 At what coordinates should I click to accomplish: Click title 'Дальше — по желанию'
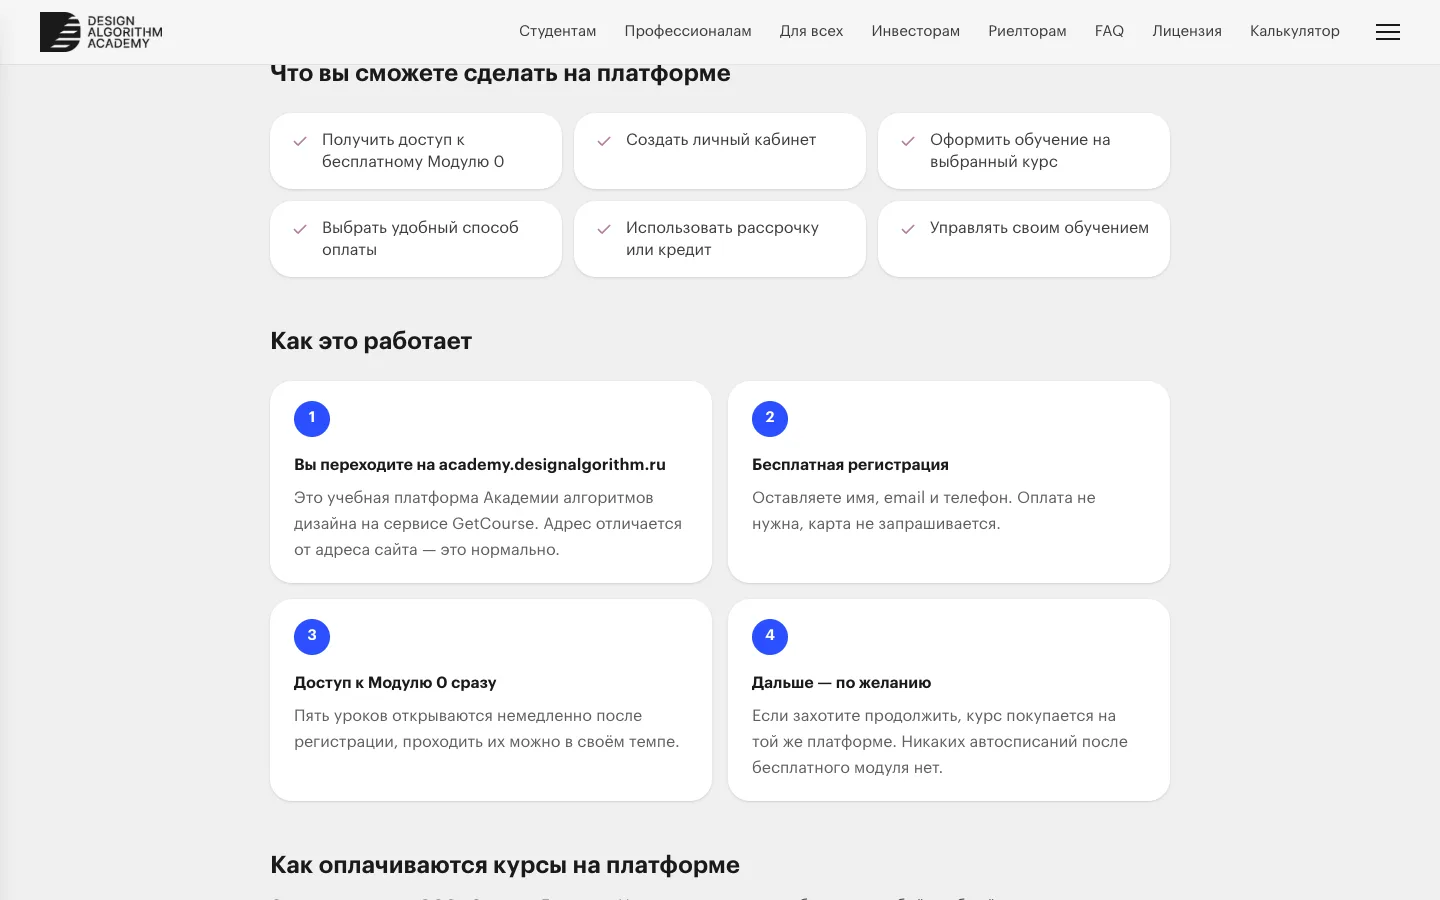coord(841,683)
